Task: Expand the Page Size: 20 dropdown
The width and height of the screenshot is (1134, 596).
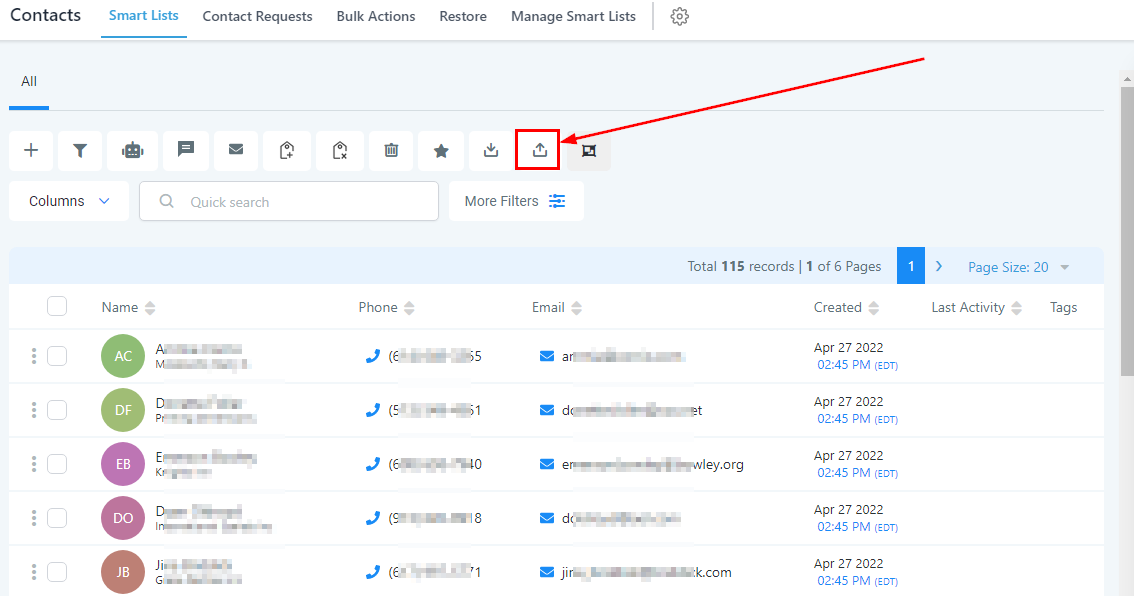Action: [1018, 267]
